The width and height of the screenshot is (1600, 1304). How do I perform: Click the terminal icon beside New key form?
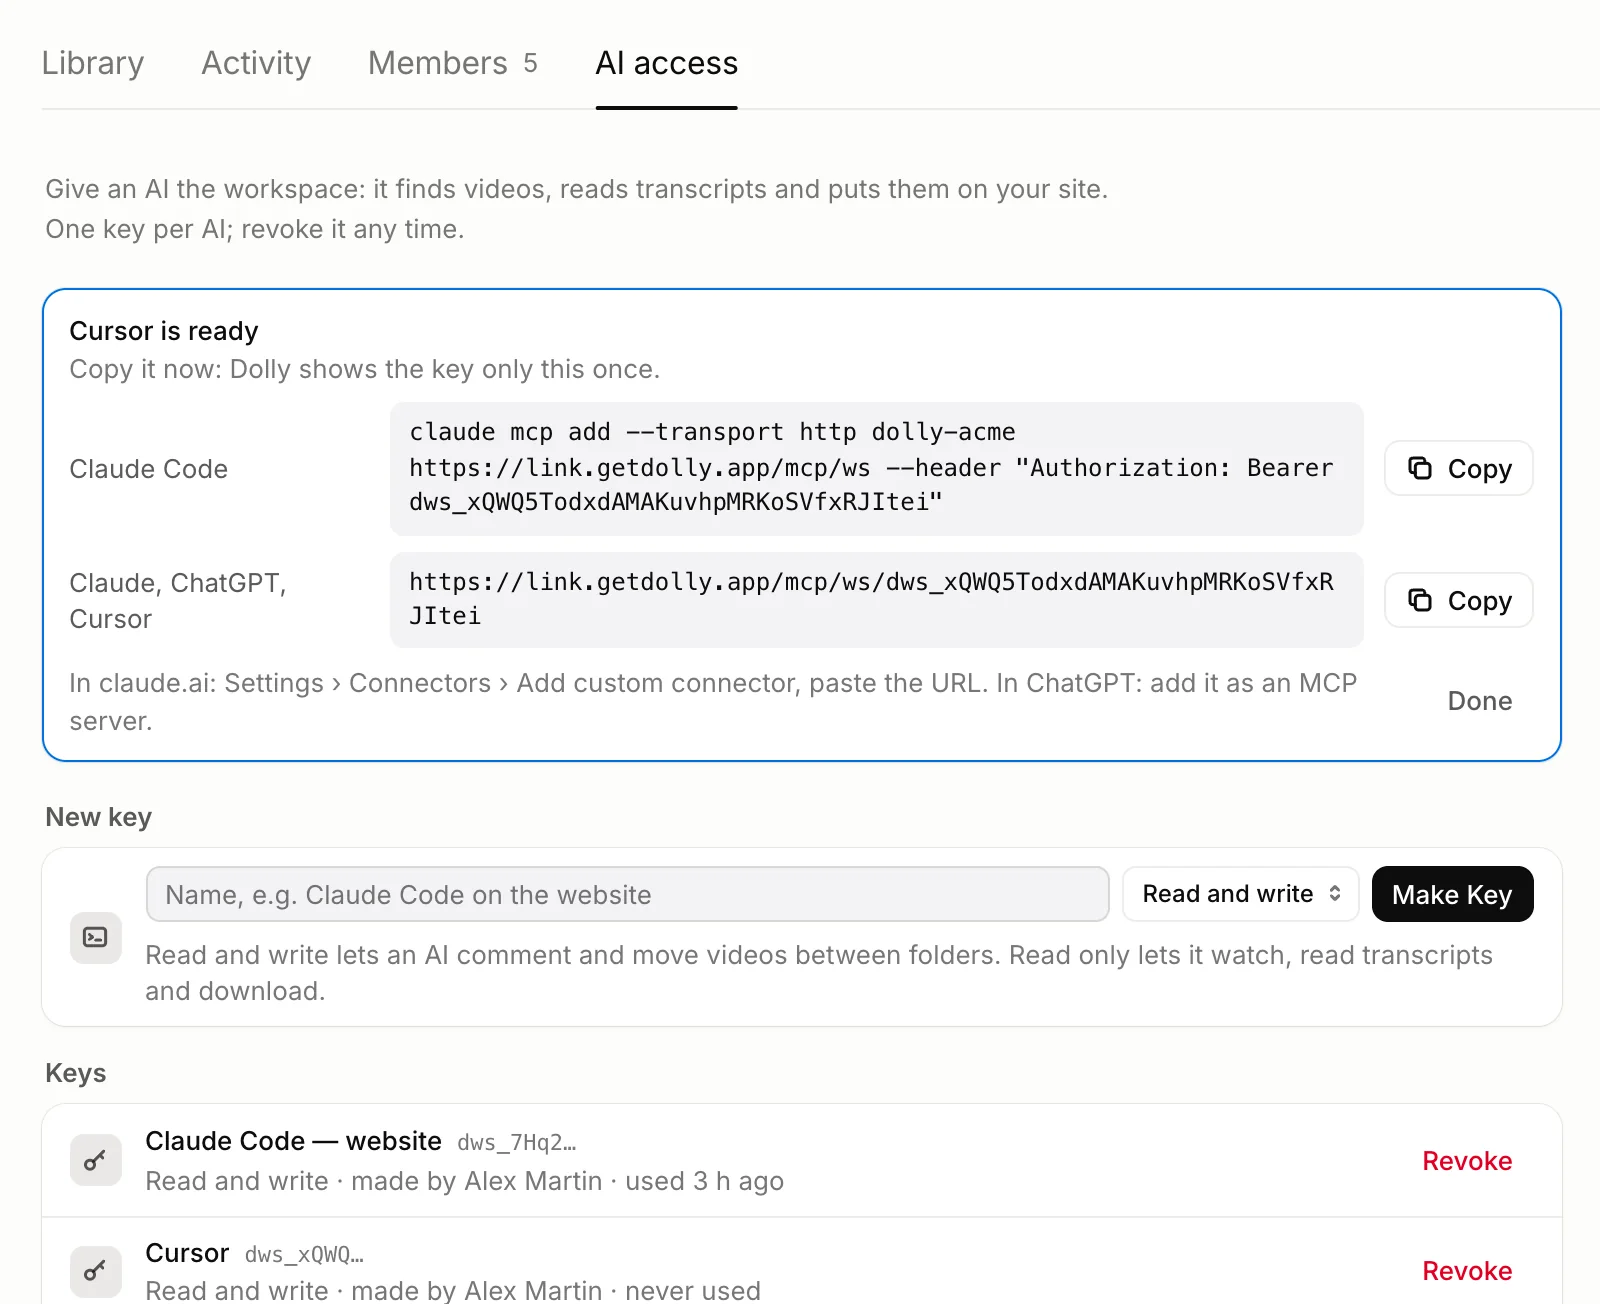click(x=95, y=937)
